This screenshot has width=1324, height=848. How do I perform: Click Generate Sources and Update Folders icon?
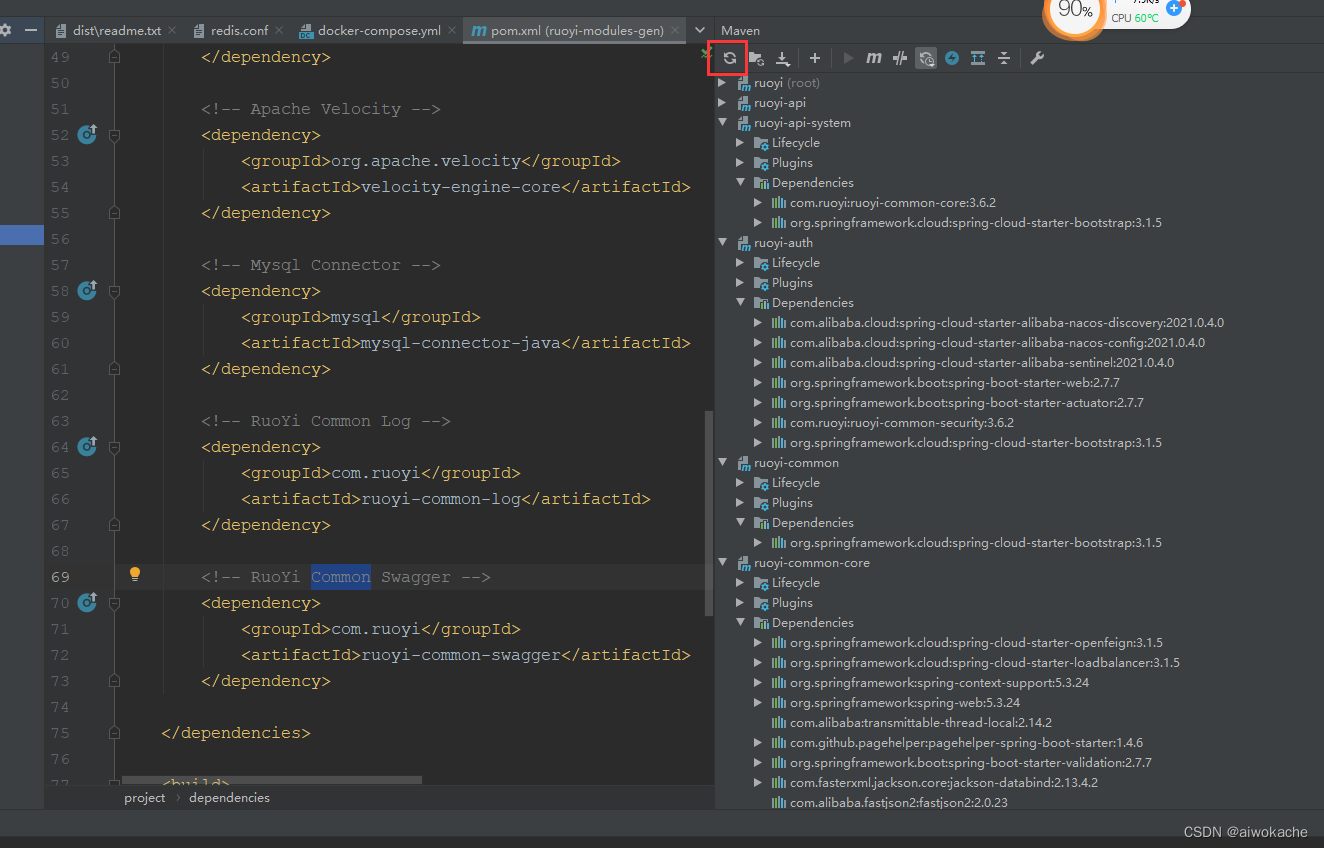757,58
